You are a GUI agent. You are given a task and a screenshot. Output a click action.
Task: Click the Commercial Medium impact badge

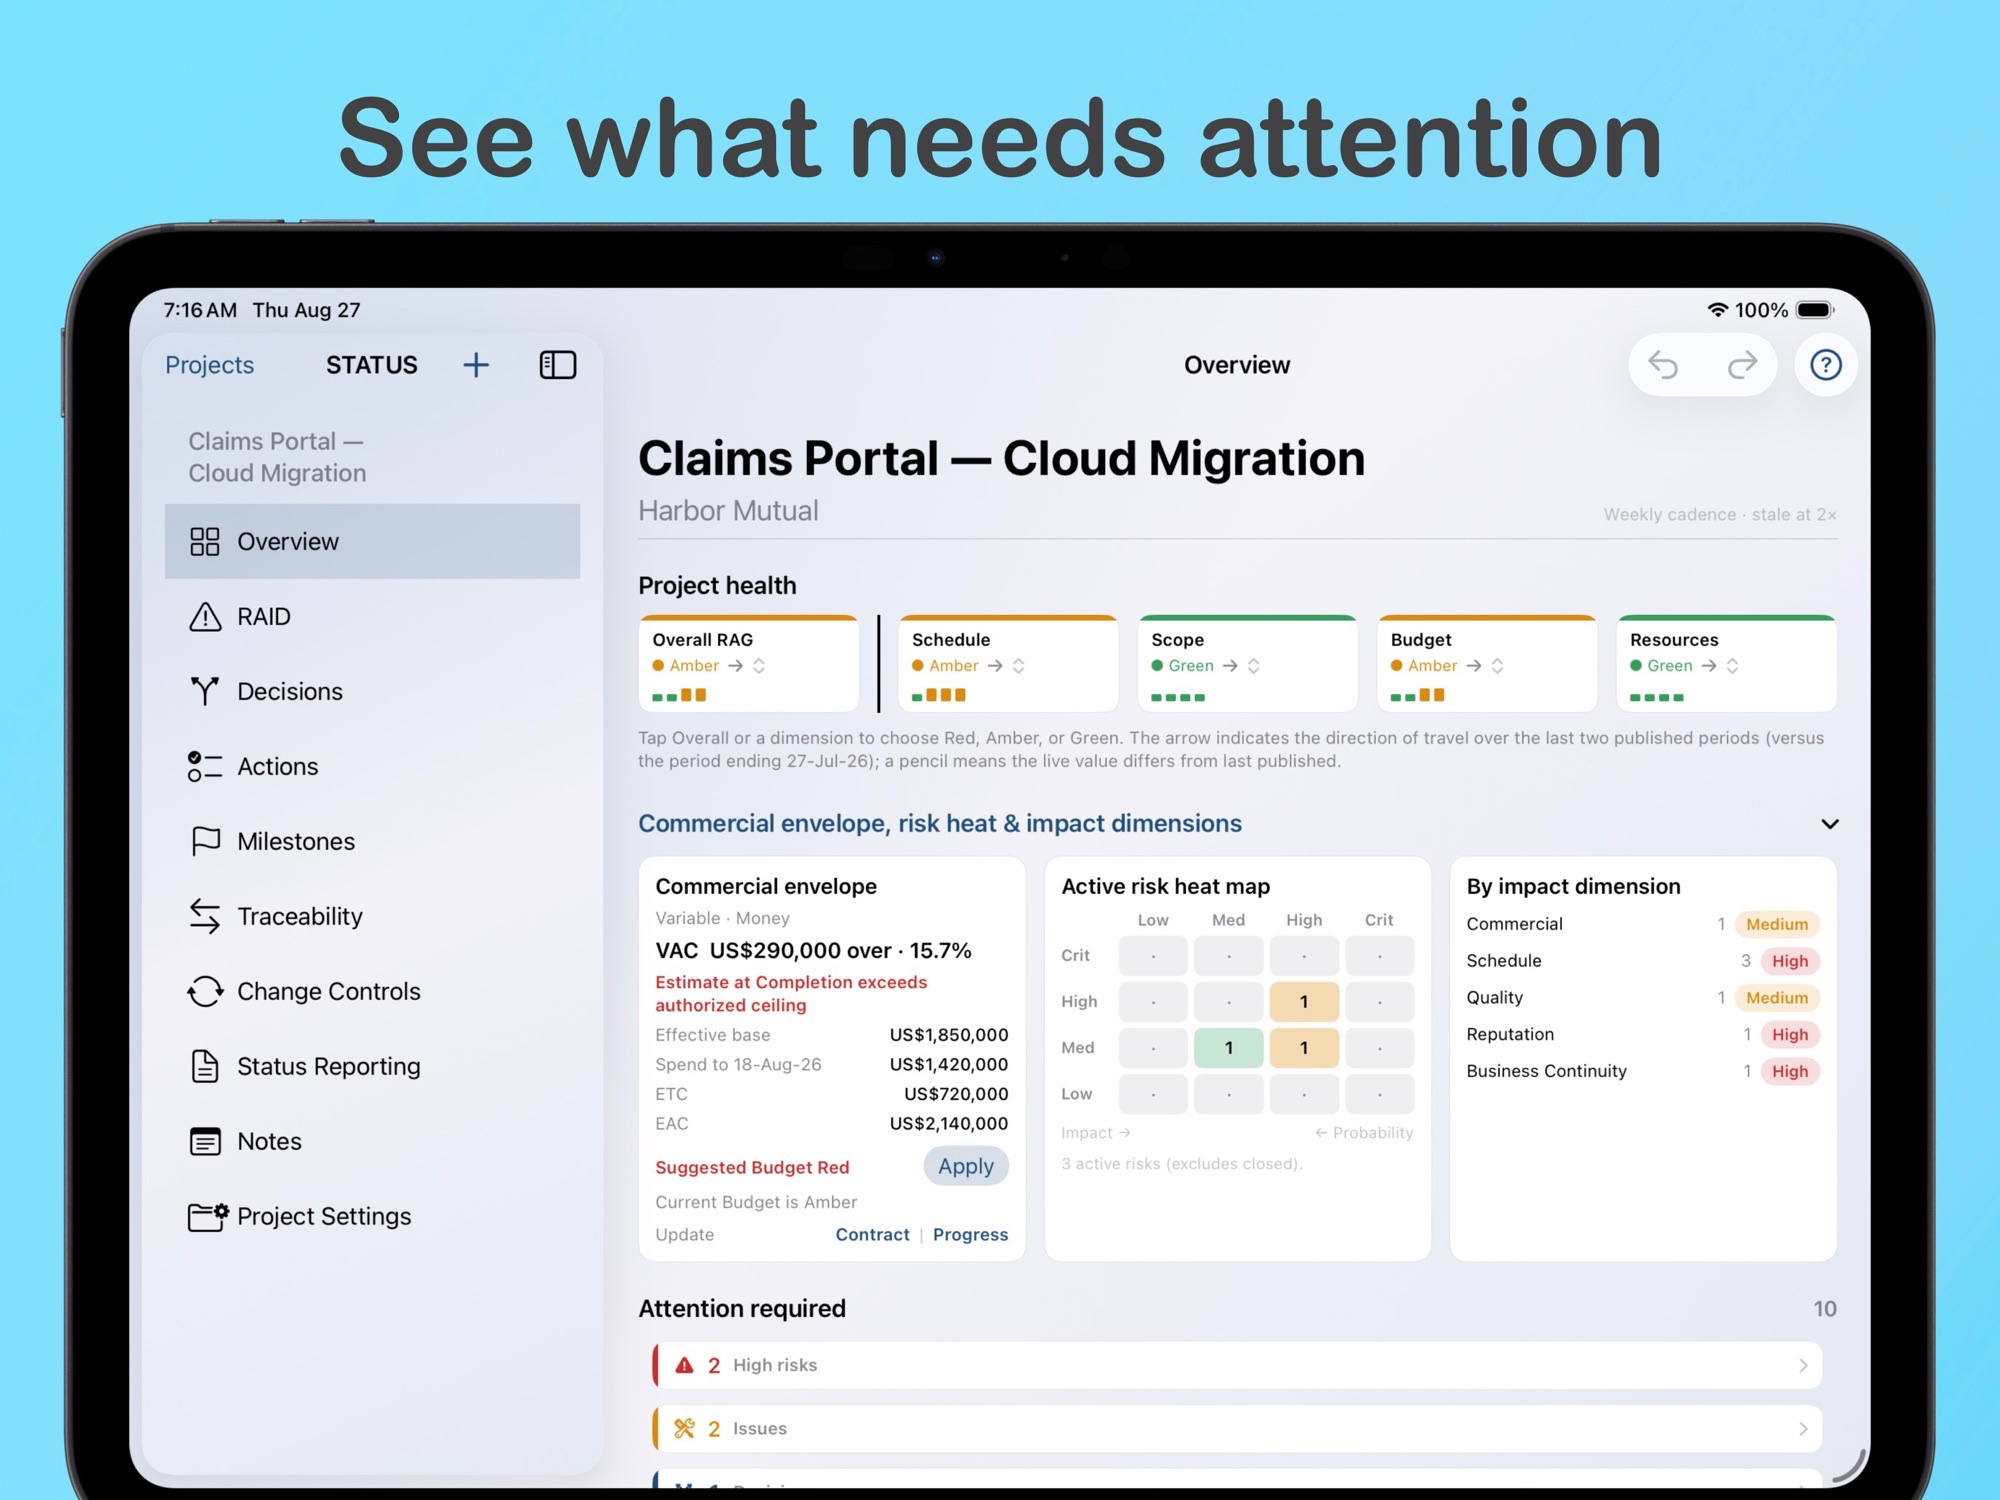click(x=1777, y=924)
